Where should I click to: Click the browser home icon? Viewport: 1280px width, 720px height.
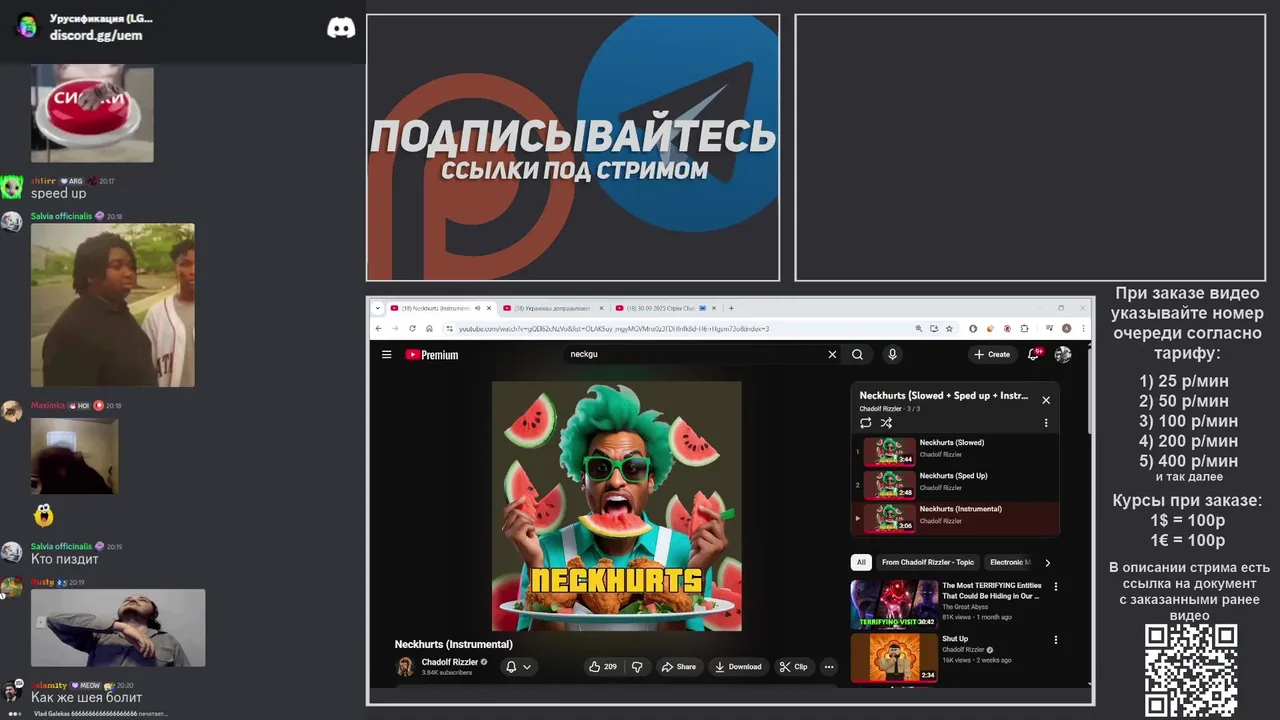point(429,328)
